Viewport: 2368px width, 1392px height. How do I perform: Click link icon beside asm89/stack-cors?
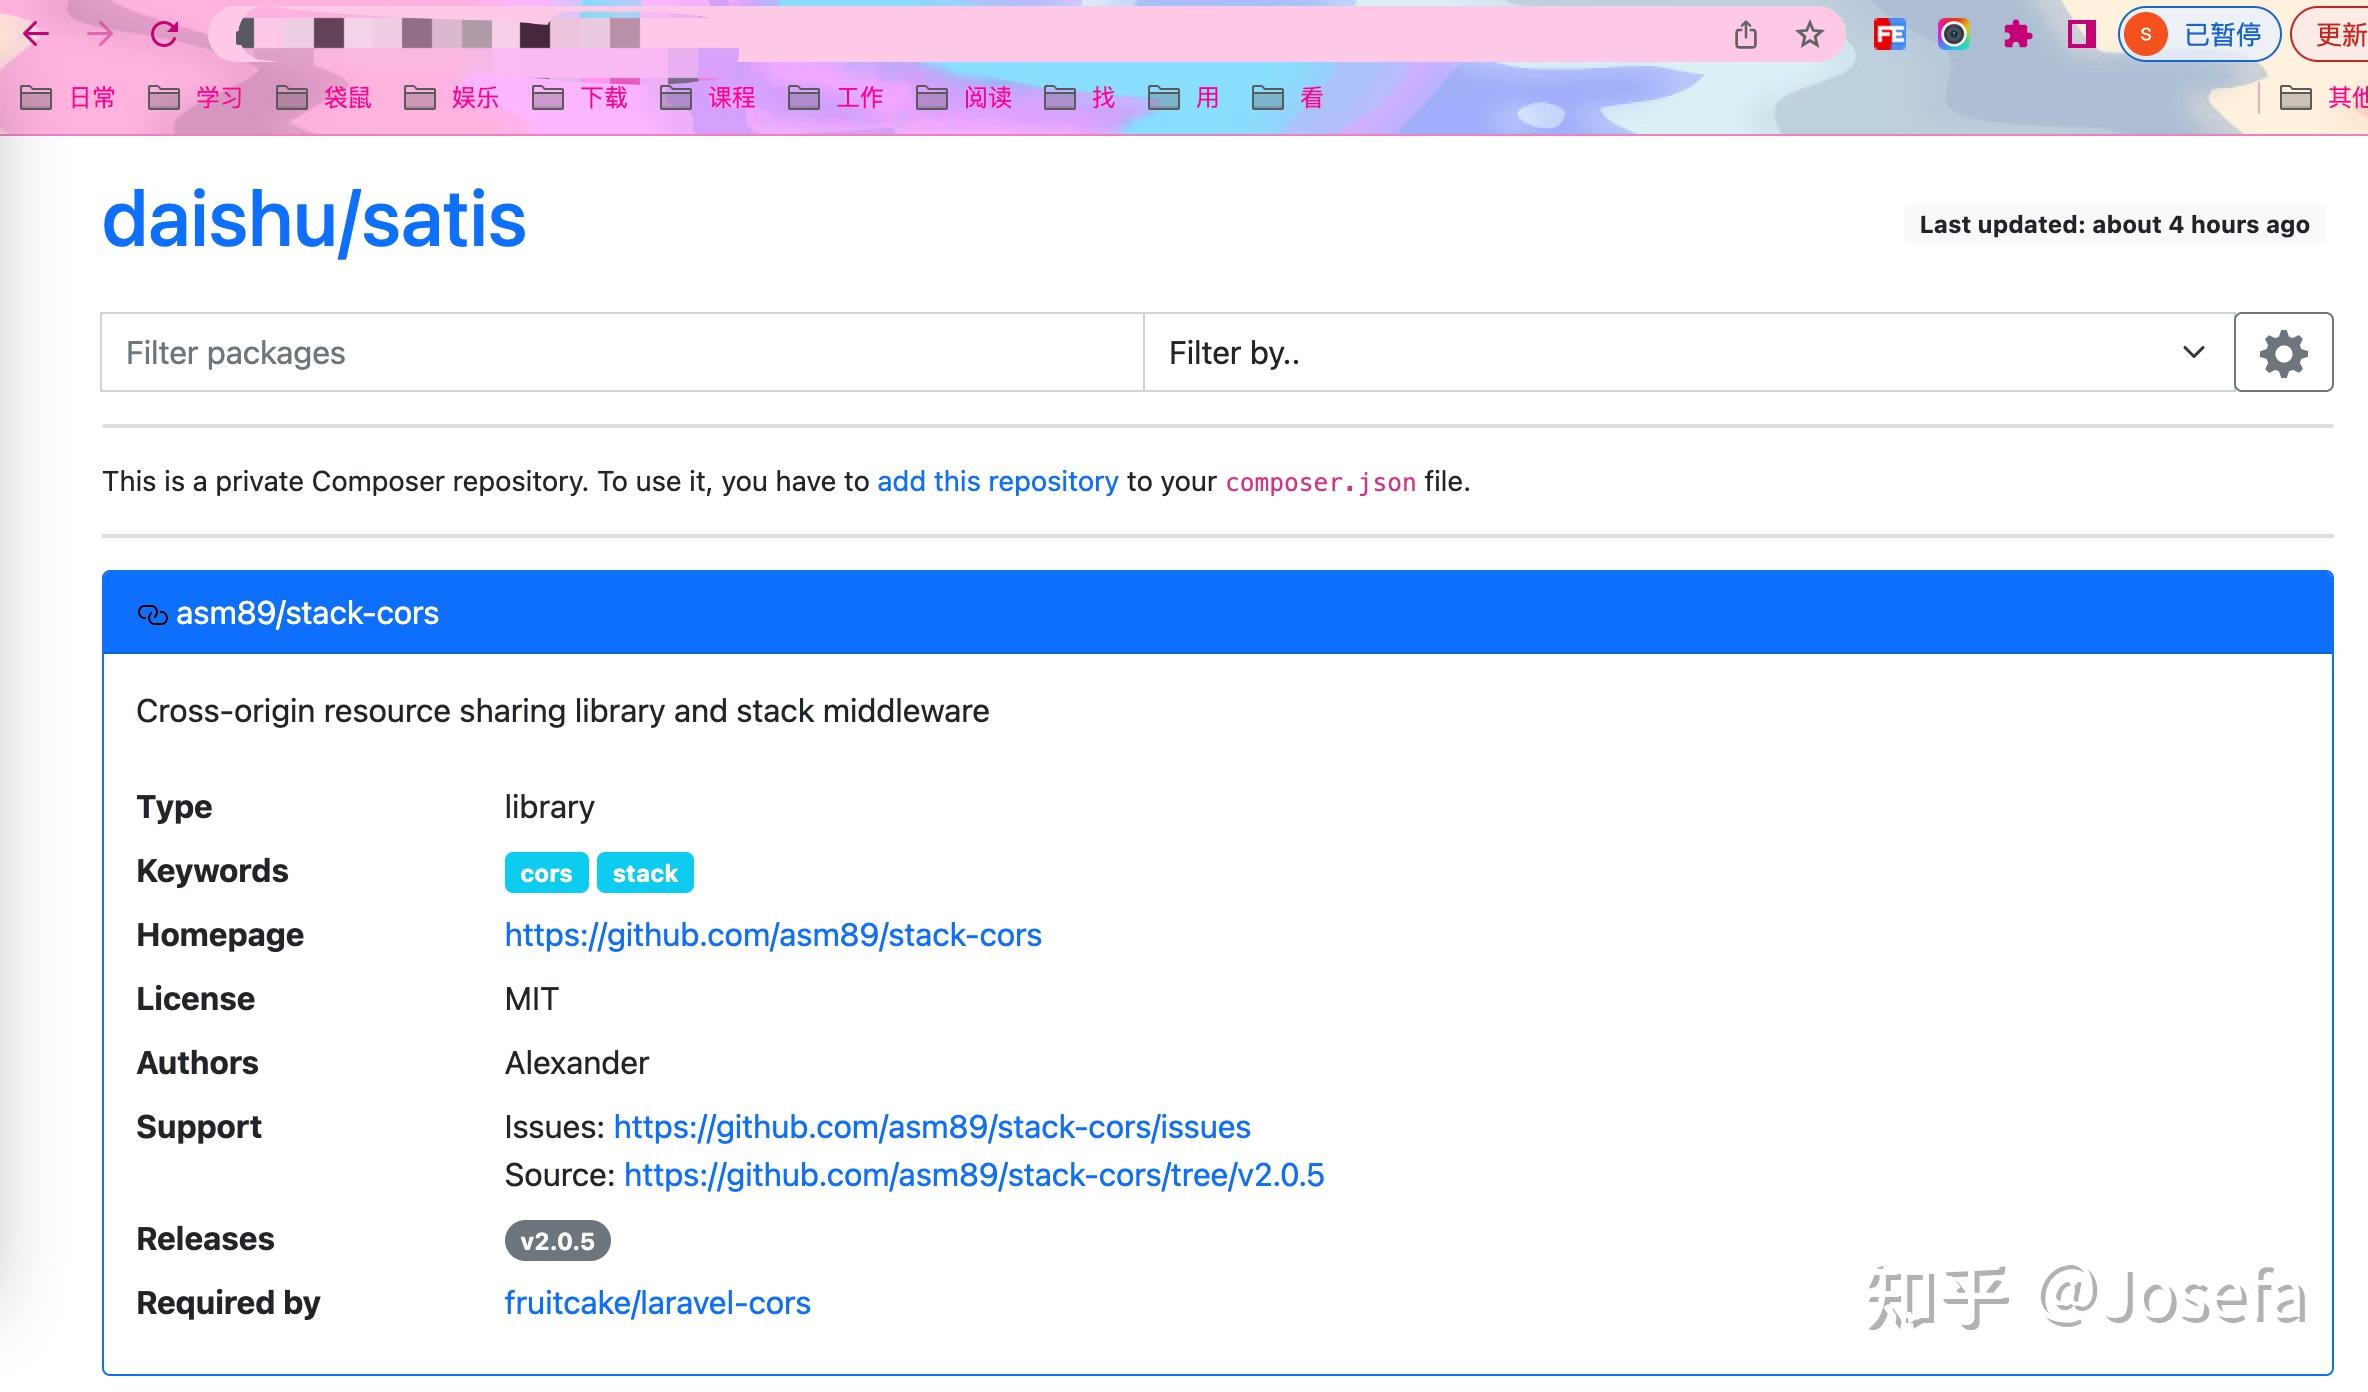(152, 614)
